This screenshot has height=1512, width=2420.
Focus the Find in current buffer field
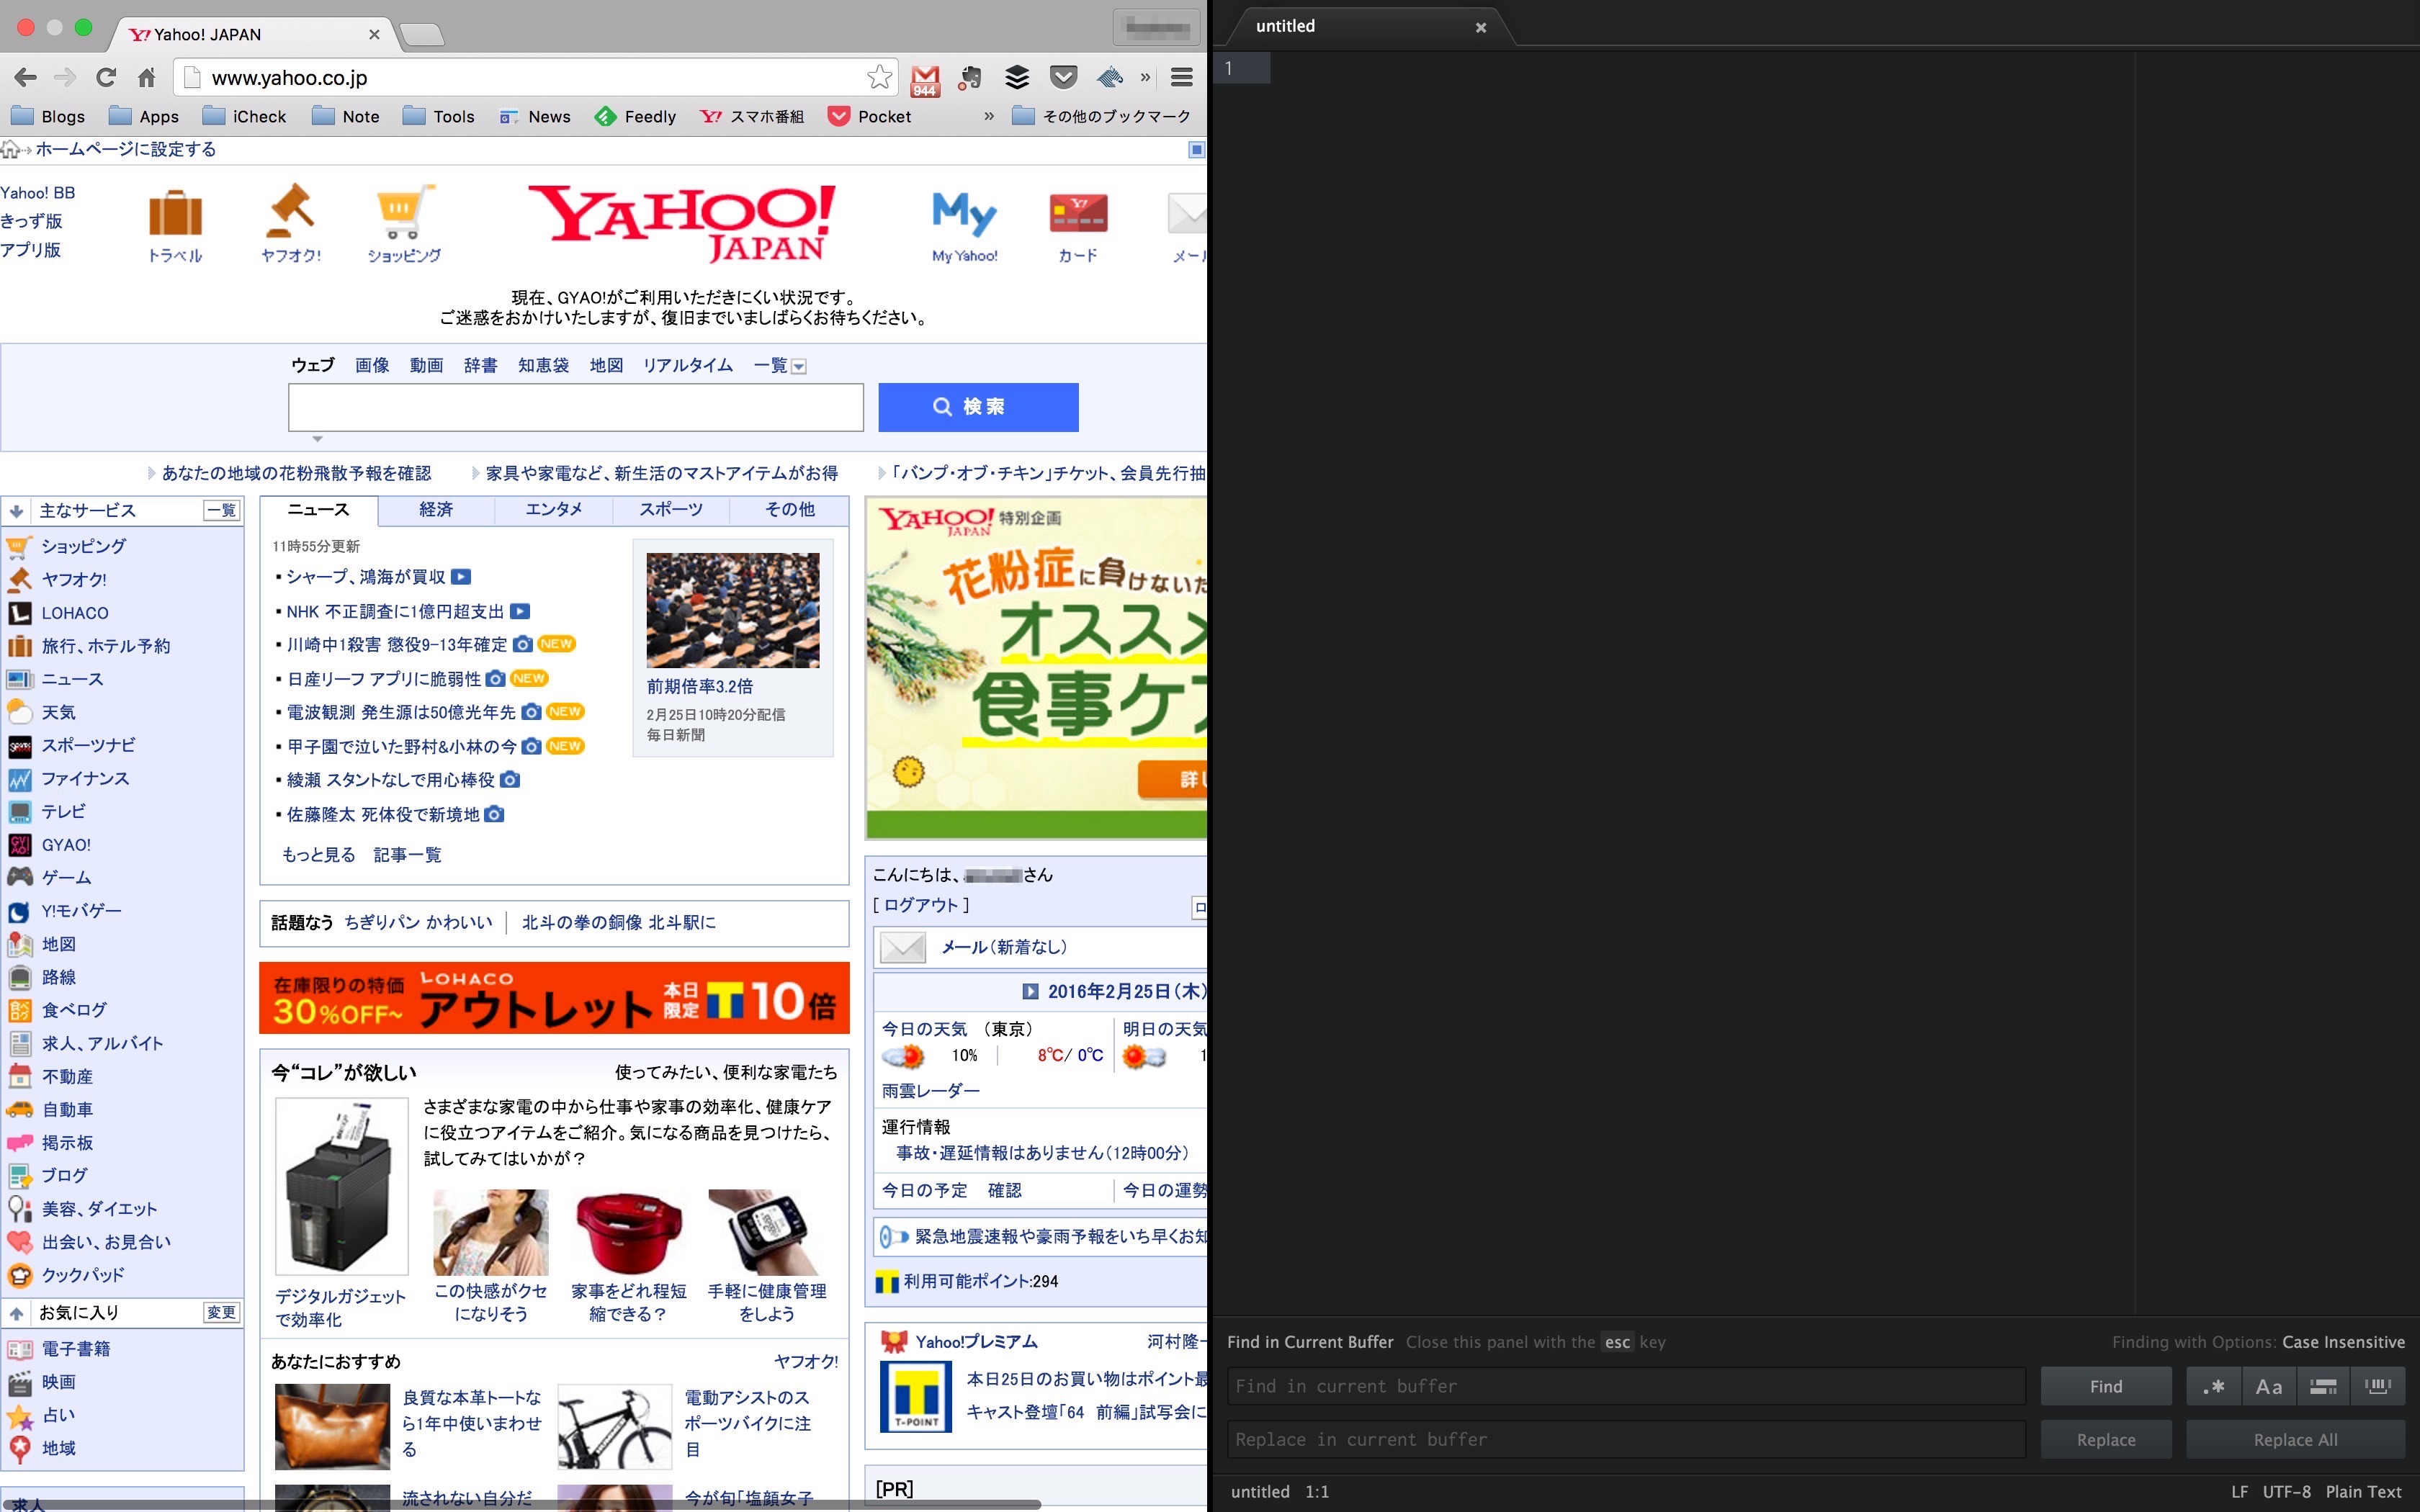click(x=1626, y=1386)
